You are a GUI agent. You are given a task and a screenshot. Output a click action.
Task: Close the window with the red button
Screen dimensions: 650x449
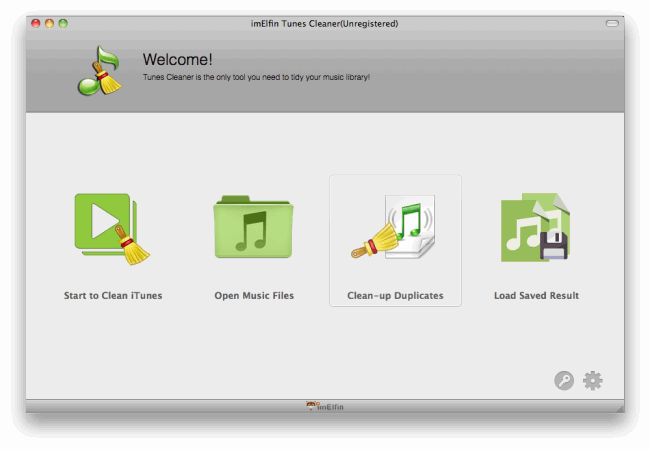(36, 23)
